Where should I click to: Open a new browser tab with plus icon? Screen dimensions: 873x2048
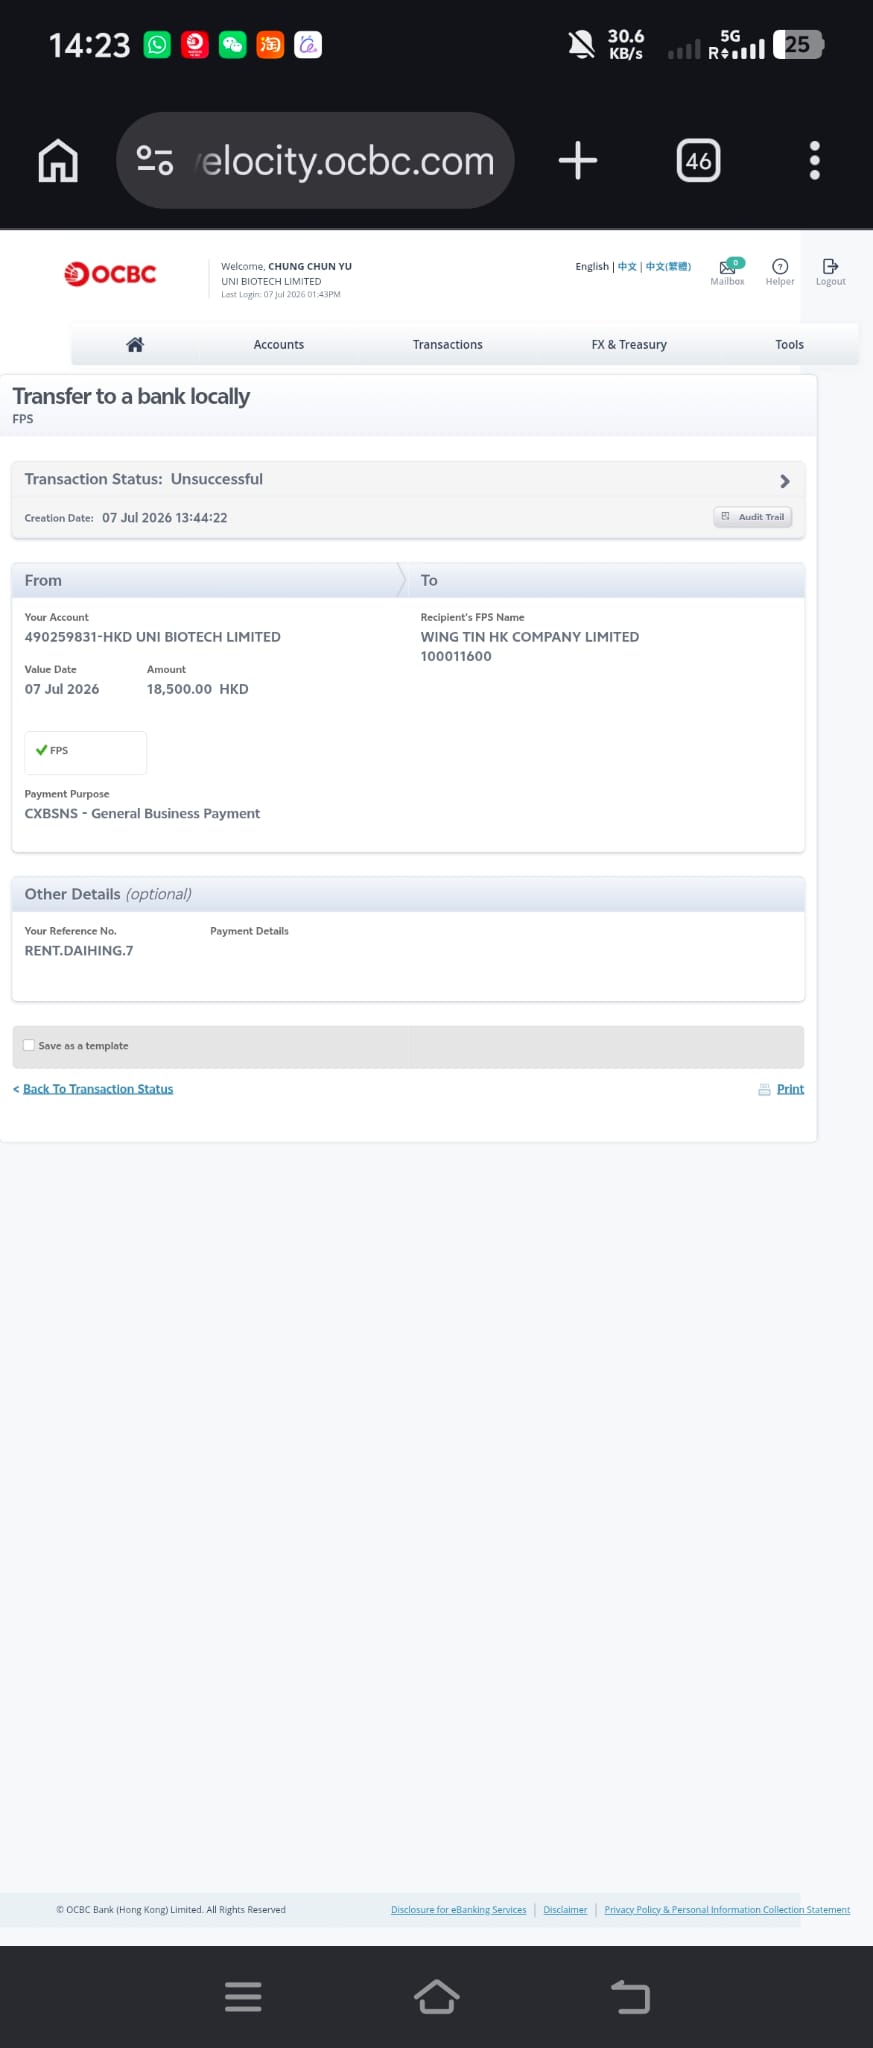click(x=578, y=160)
